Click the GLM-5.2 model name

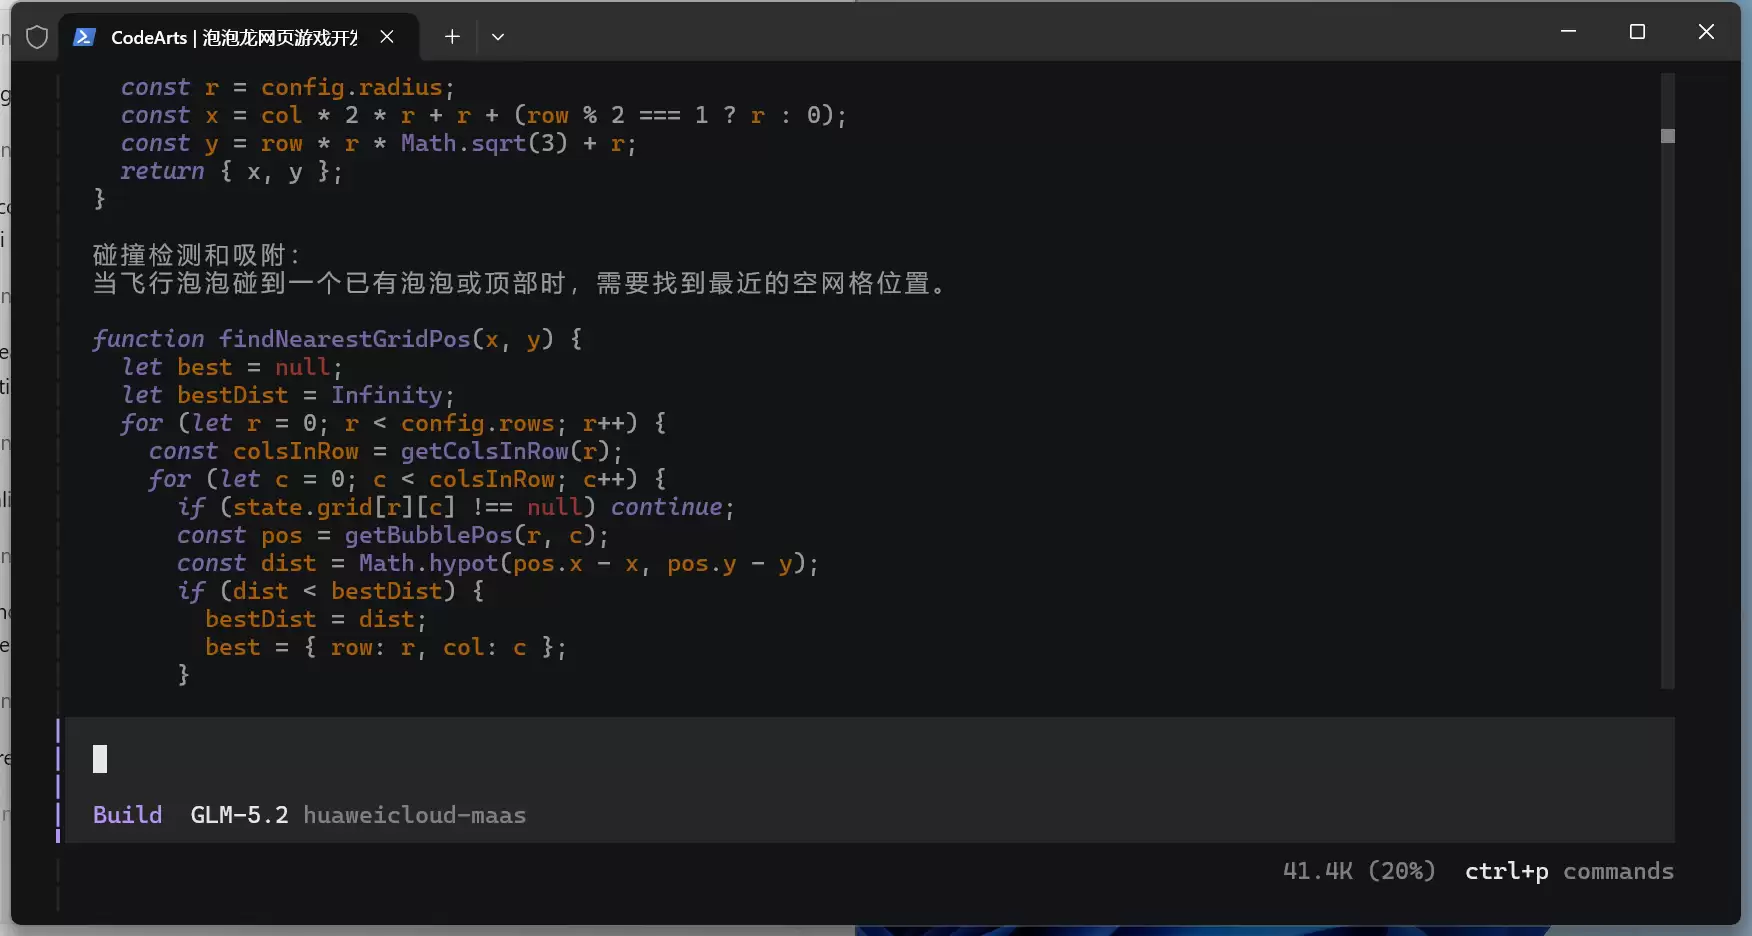click(239, 815)
